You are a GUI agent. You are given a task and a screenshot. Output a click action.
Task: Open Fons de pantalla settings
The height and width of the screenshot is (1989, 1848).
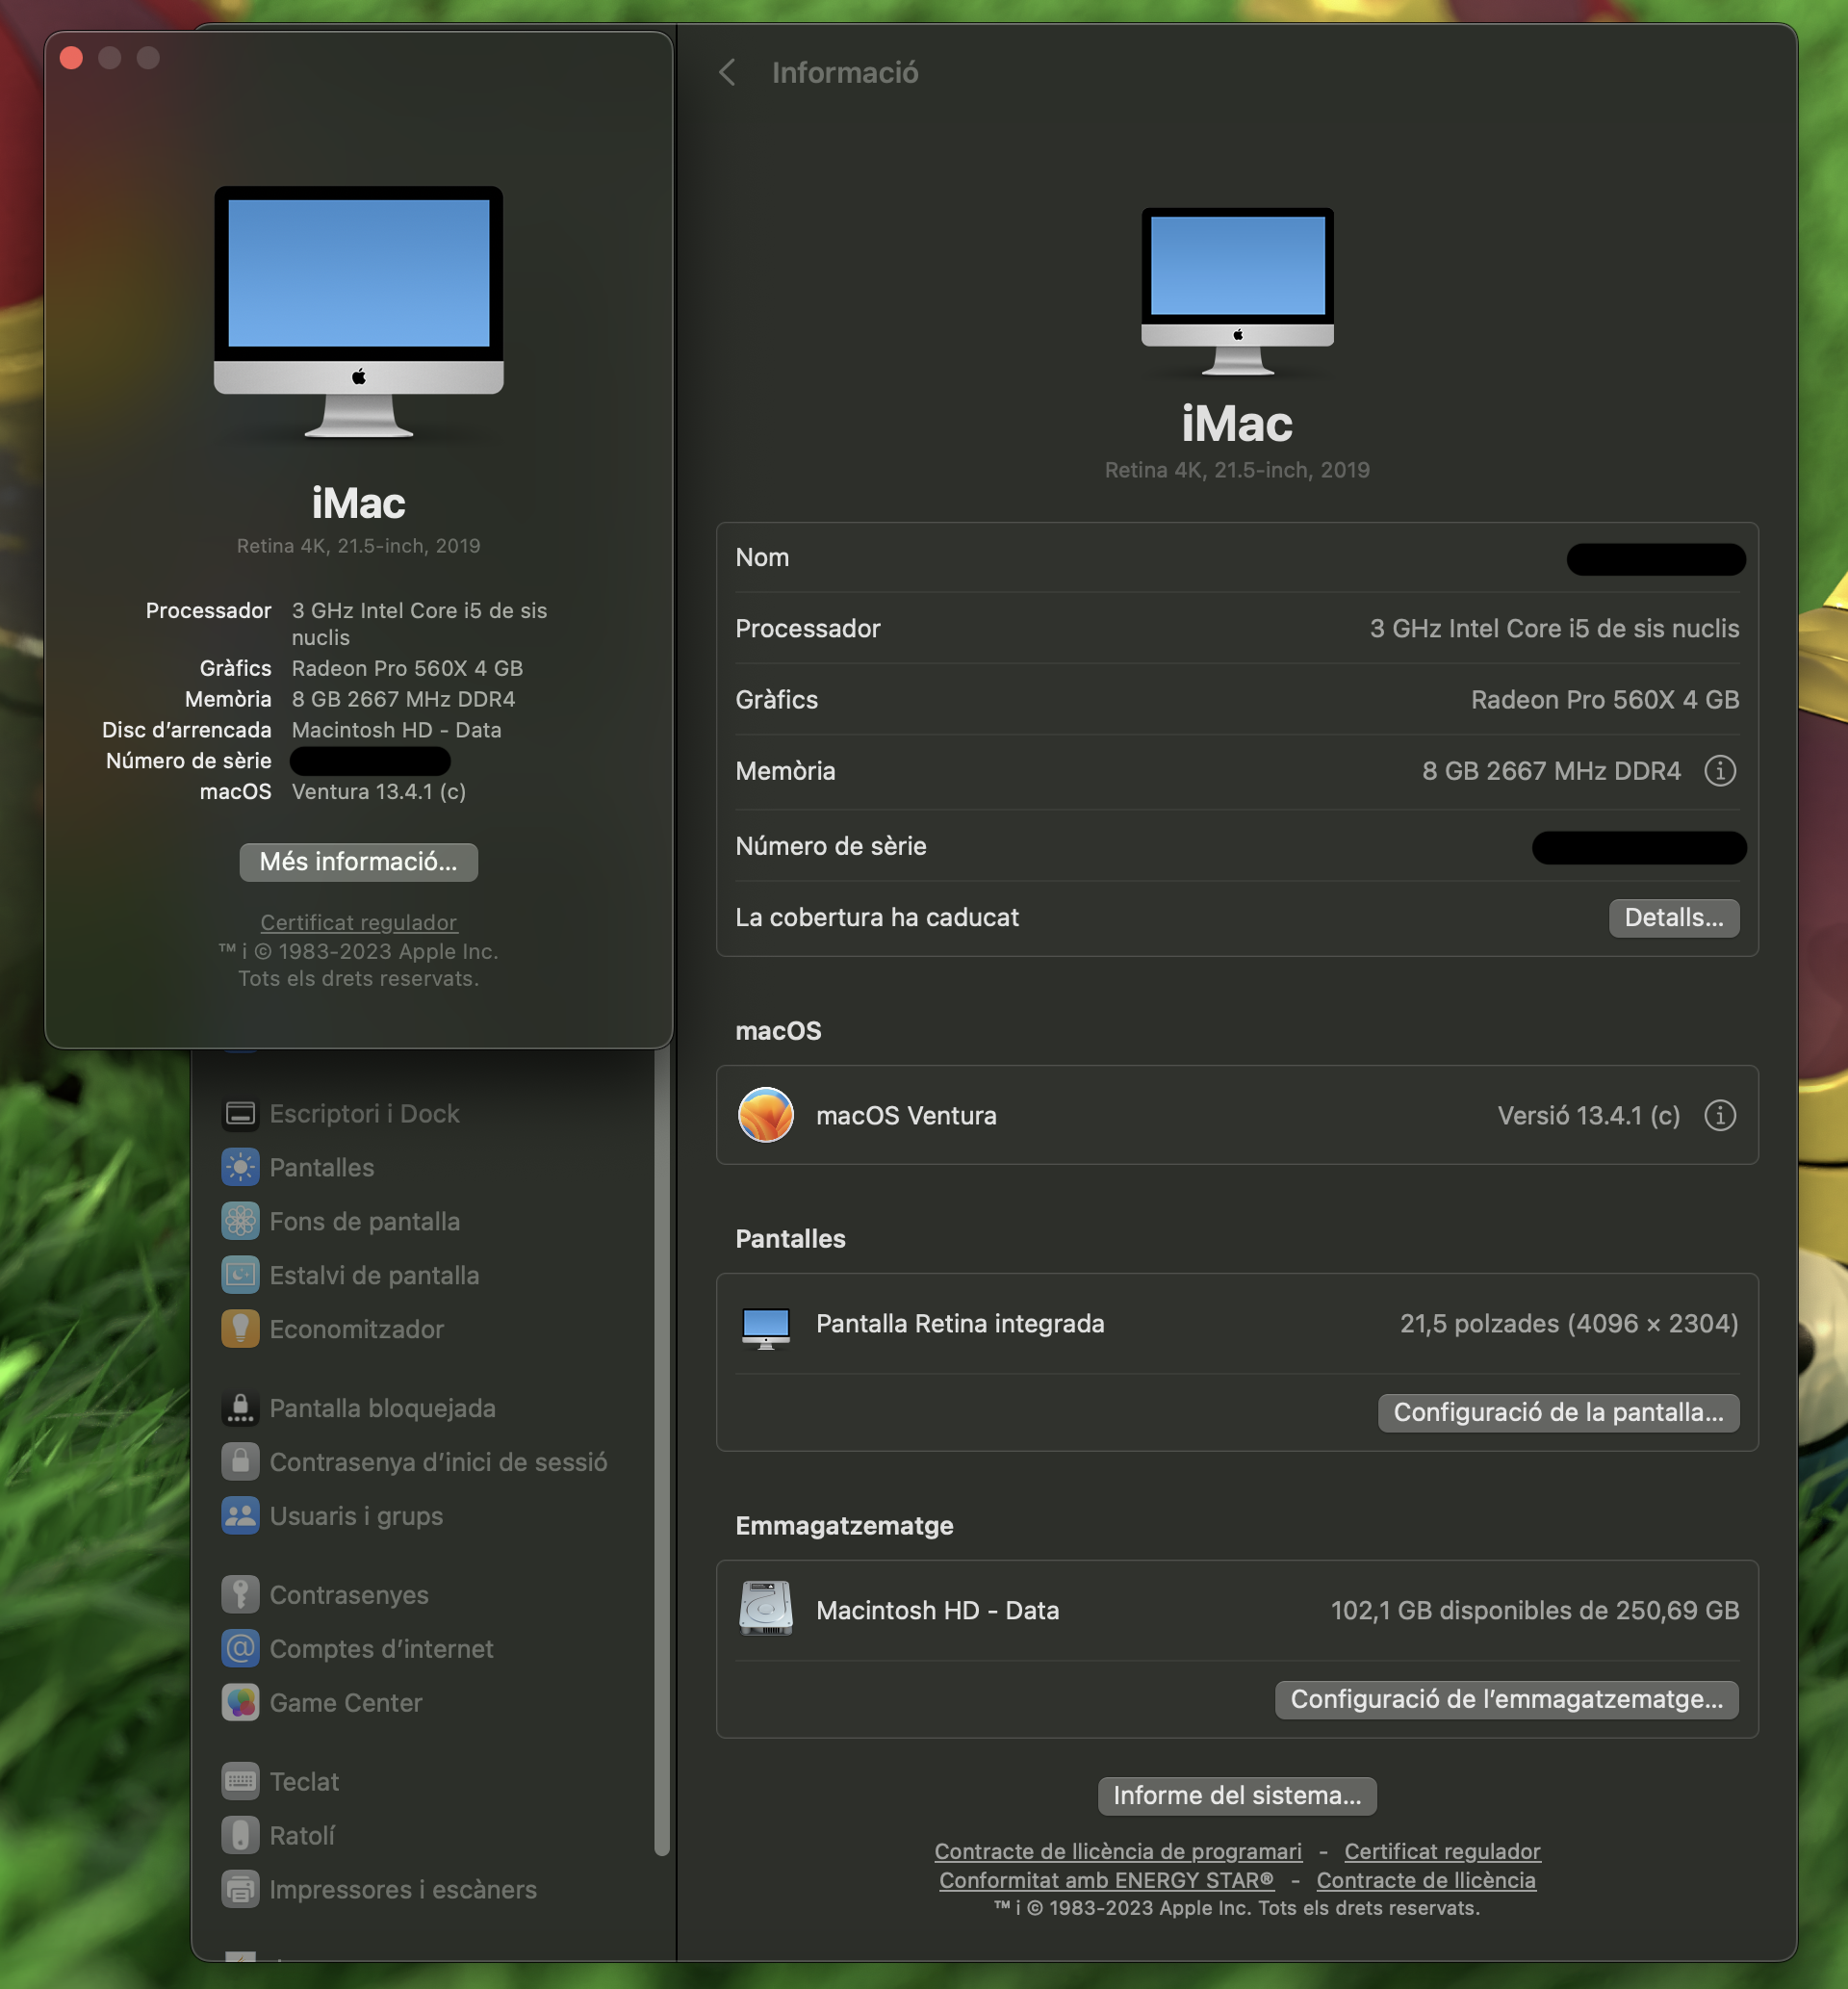click(x=365, y=1221)
